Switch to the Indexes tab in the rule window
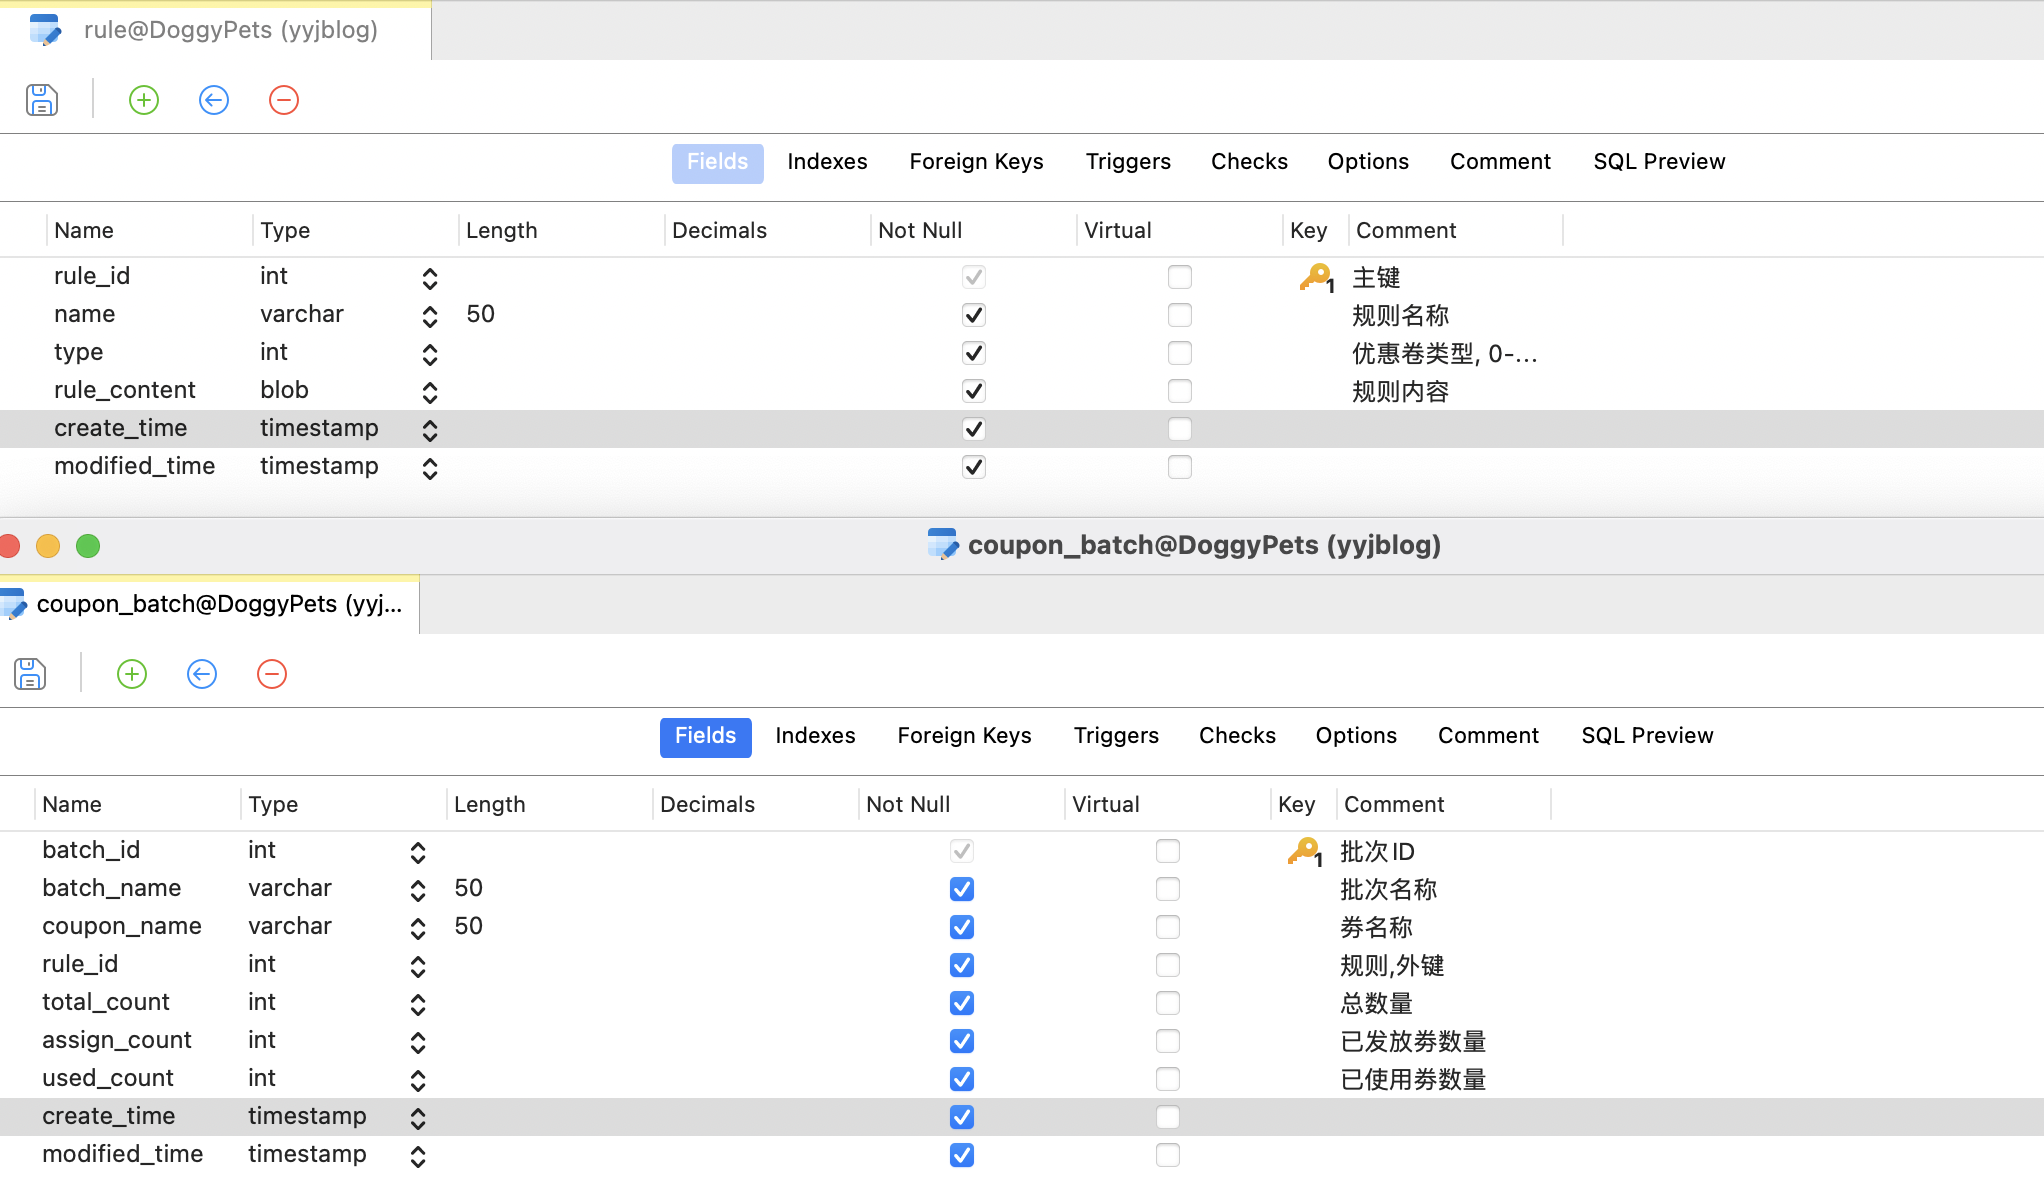2044x1184 pixels. tap(827, 162)
